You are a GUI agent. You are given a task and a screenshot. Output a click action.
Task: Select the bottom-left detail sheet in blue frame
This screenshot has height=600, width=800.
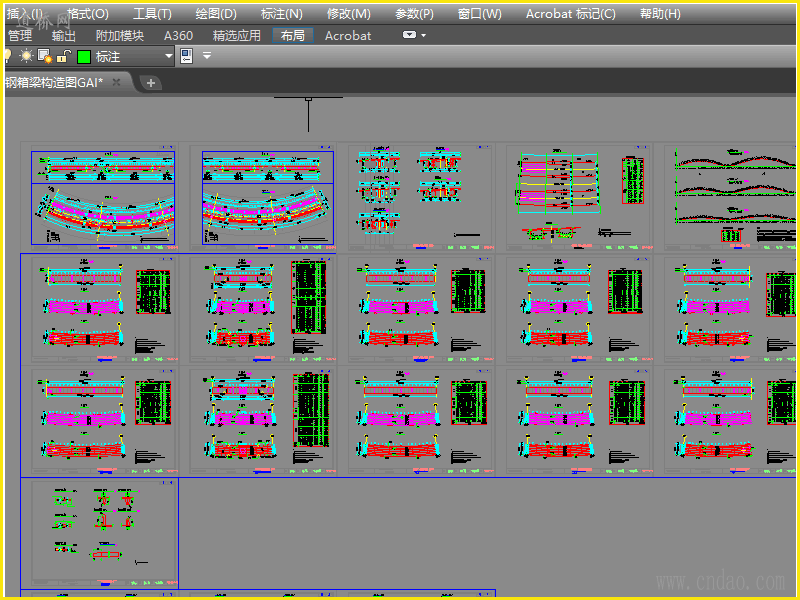pos(100,532)
